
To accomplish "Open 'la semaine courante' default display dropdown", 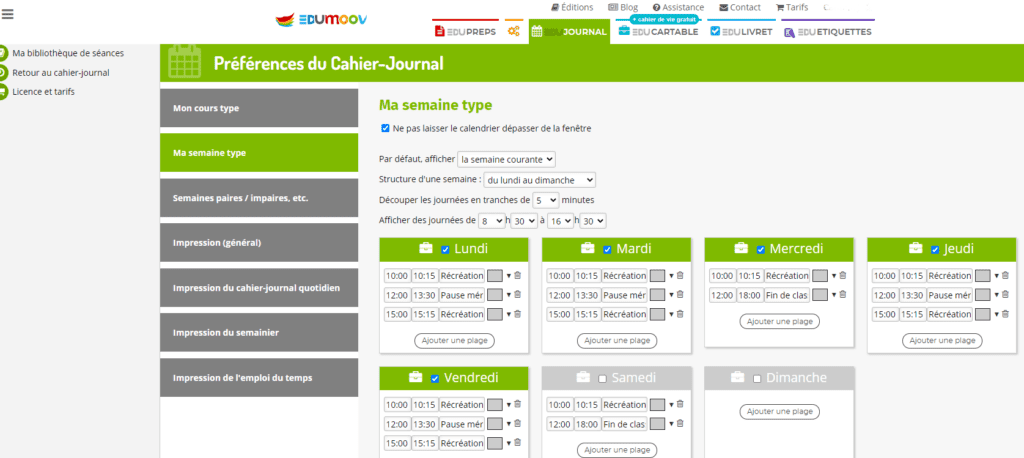I will coord(506,159).
